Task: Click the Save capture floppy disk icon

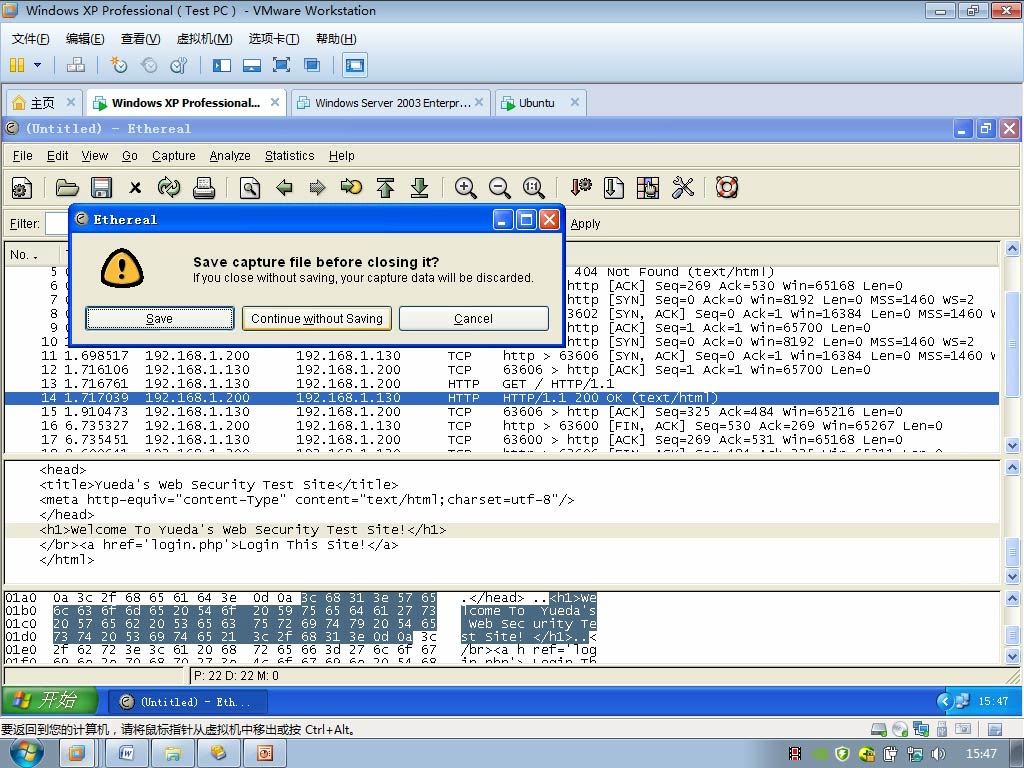Action: pos(101,188)
